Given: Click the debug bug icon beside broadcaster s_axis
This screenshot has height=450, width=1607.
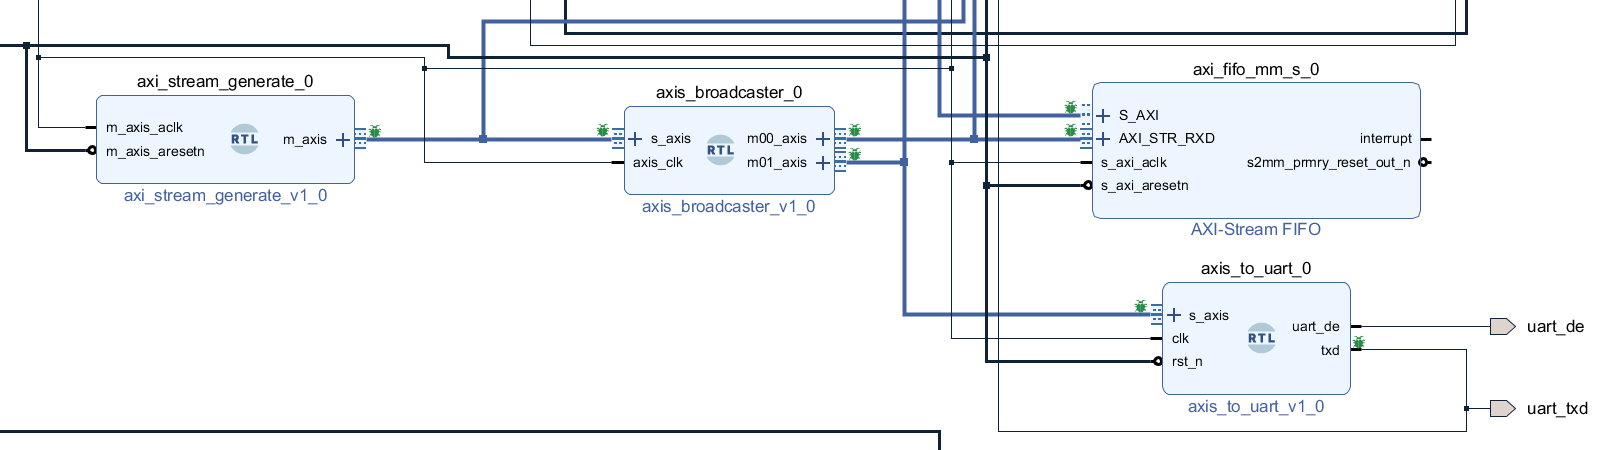Looking at the screenshot, I should point(602,130).
